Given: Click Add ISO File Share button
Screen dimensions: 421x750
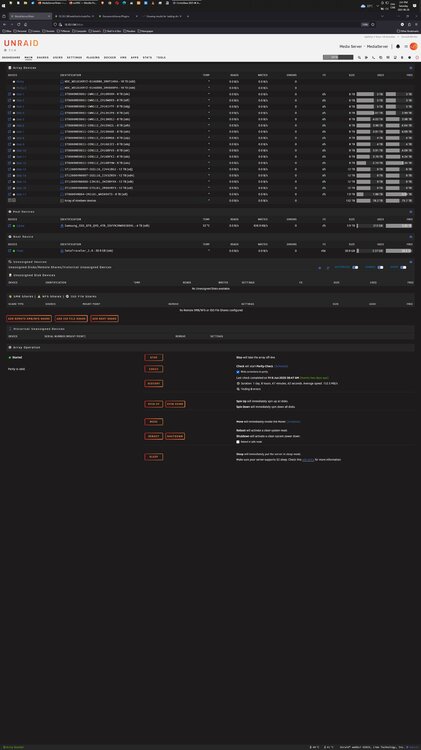Looking at the screenshot, I should (x=71, y=319).
